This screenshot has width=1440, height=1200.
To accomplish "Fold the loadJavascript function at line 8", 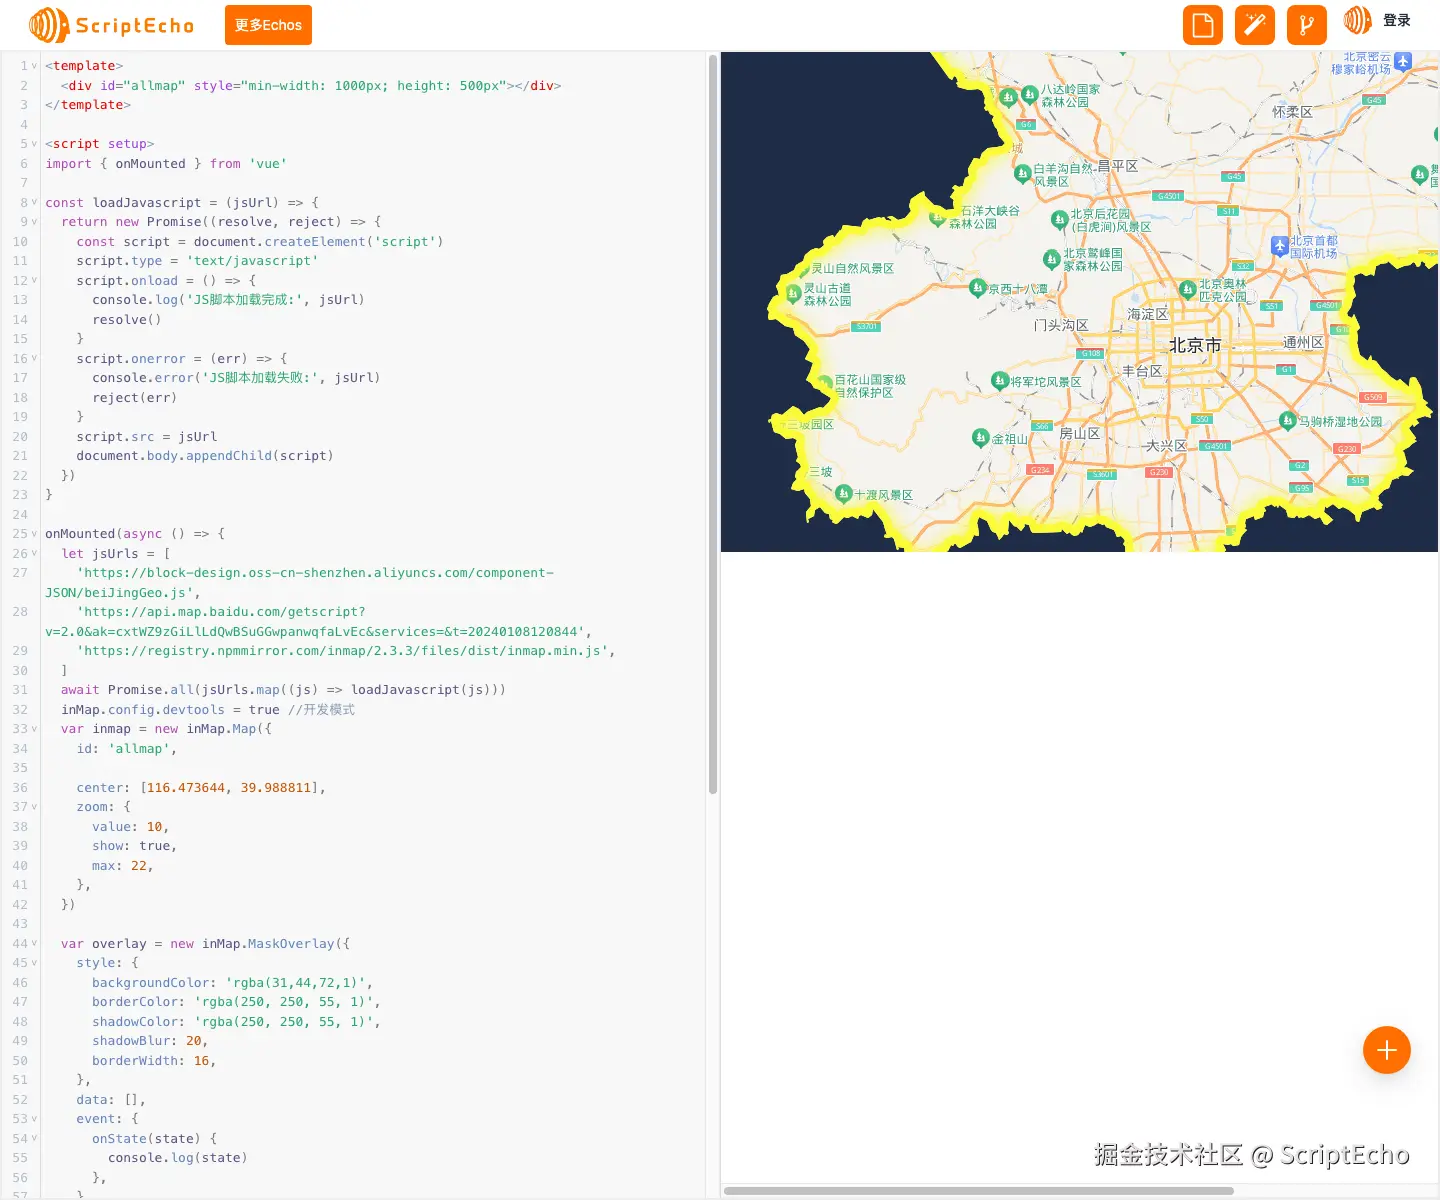I will tap(34, 203).
